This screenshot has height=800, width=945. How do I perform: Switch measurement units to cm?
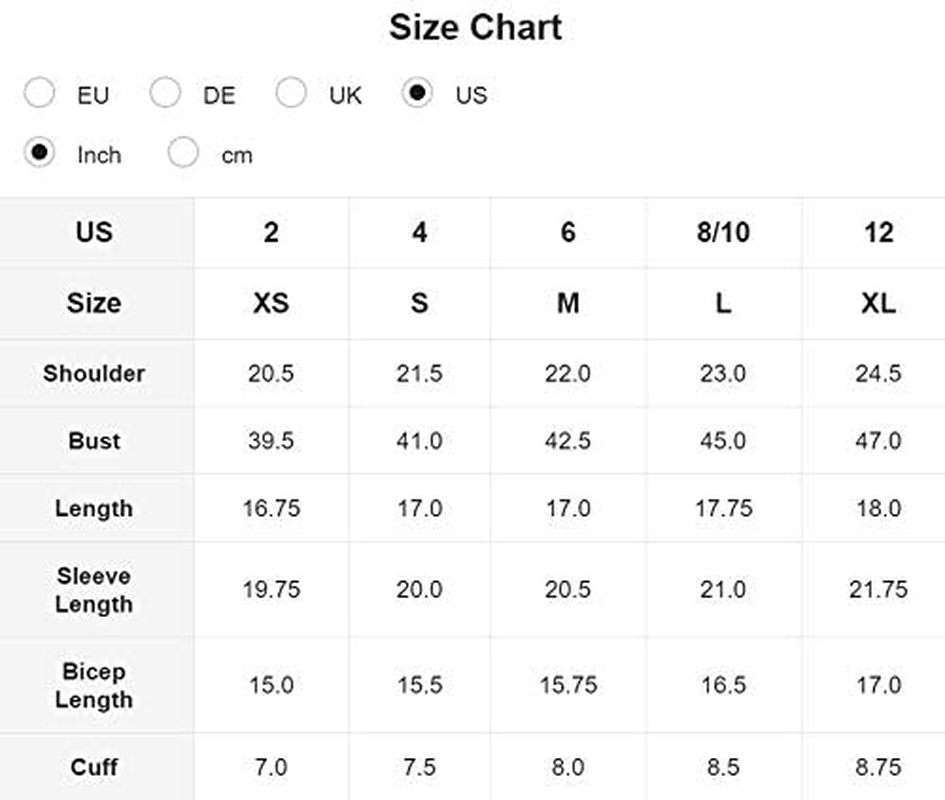pos(184,154)
